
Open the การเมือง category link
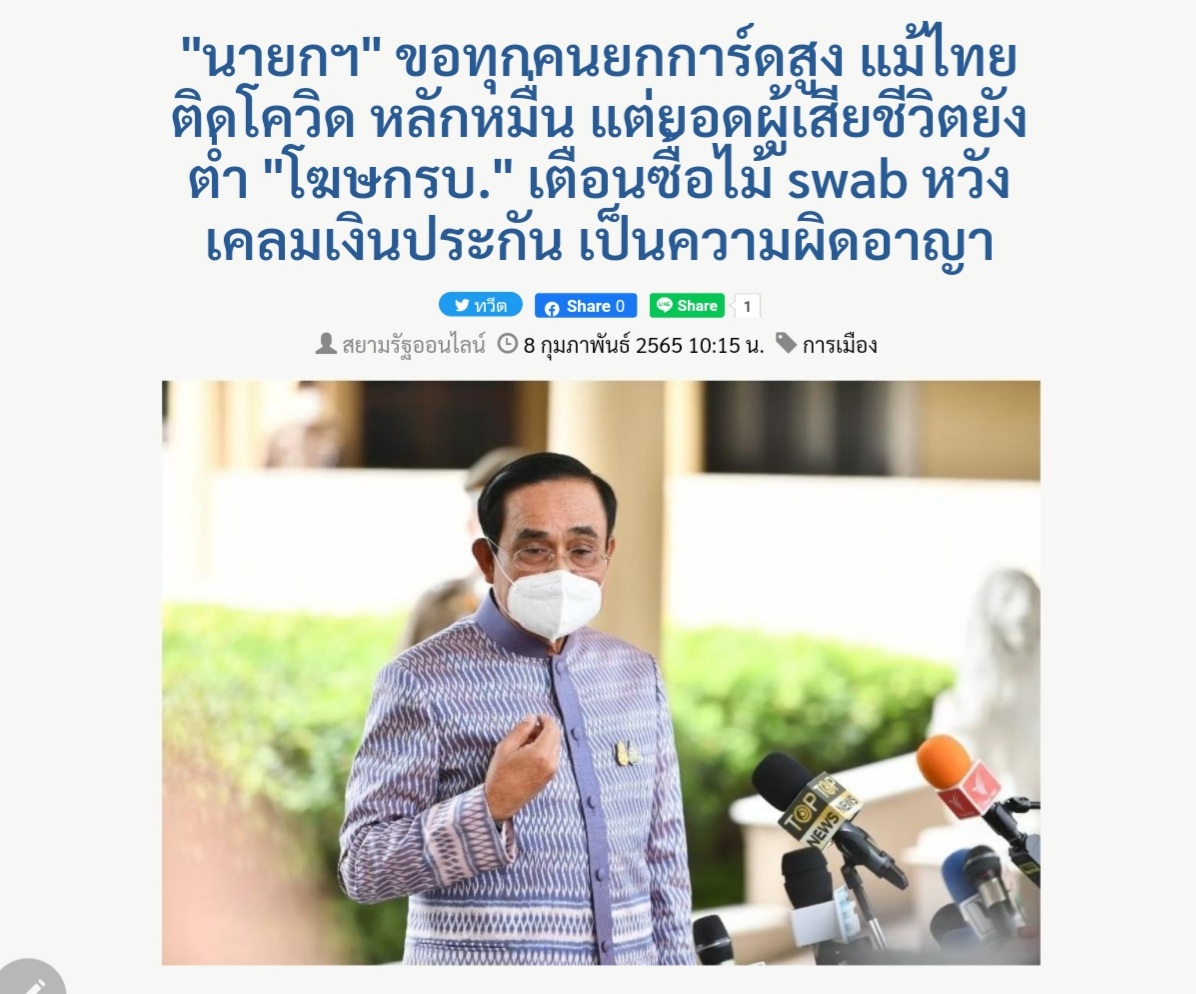click(x=840, y=346)
